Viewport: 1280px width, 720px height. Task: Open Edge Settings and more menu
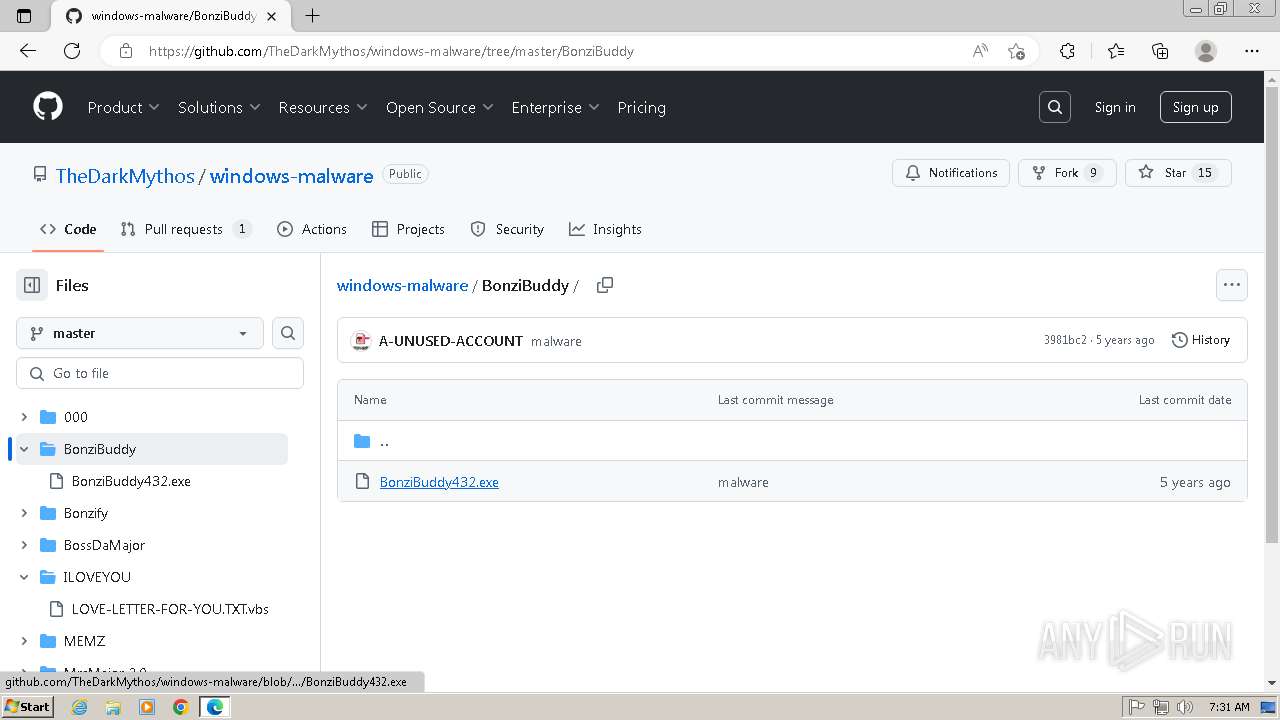(1251, 51)
